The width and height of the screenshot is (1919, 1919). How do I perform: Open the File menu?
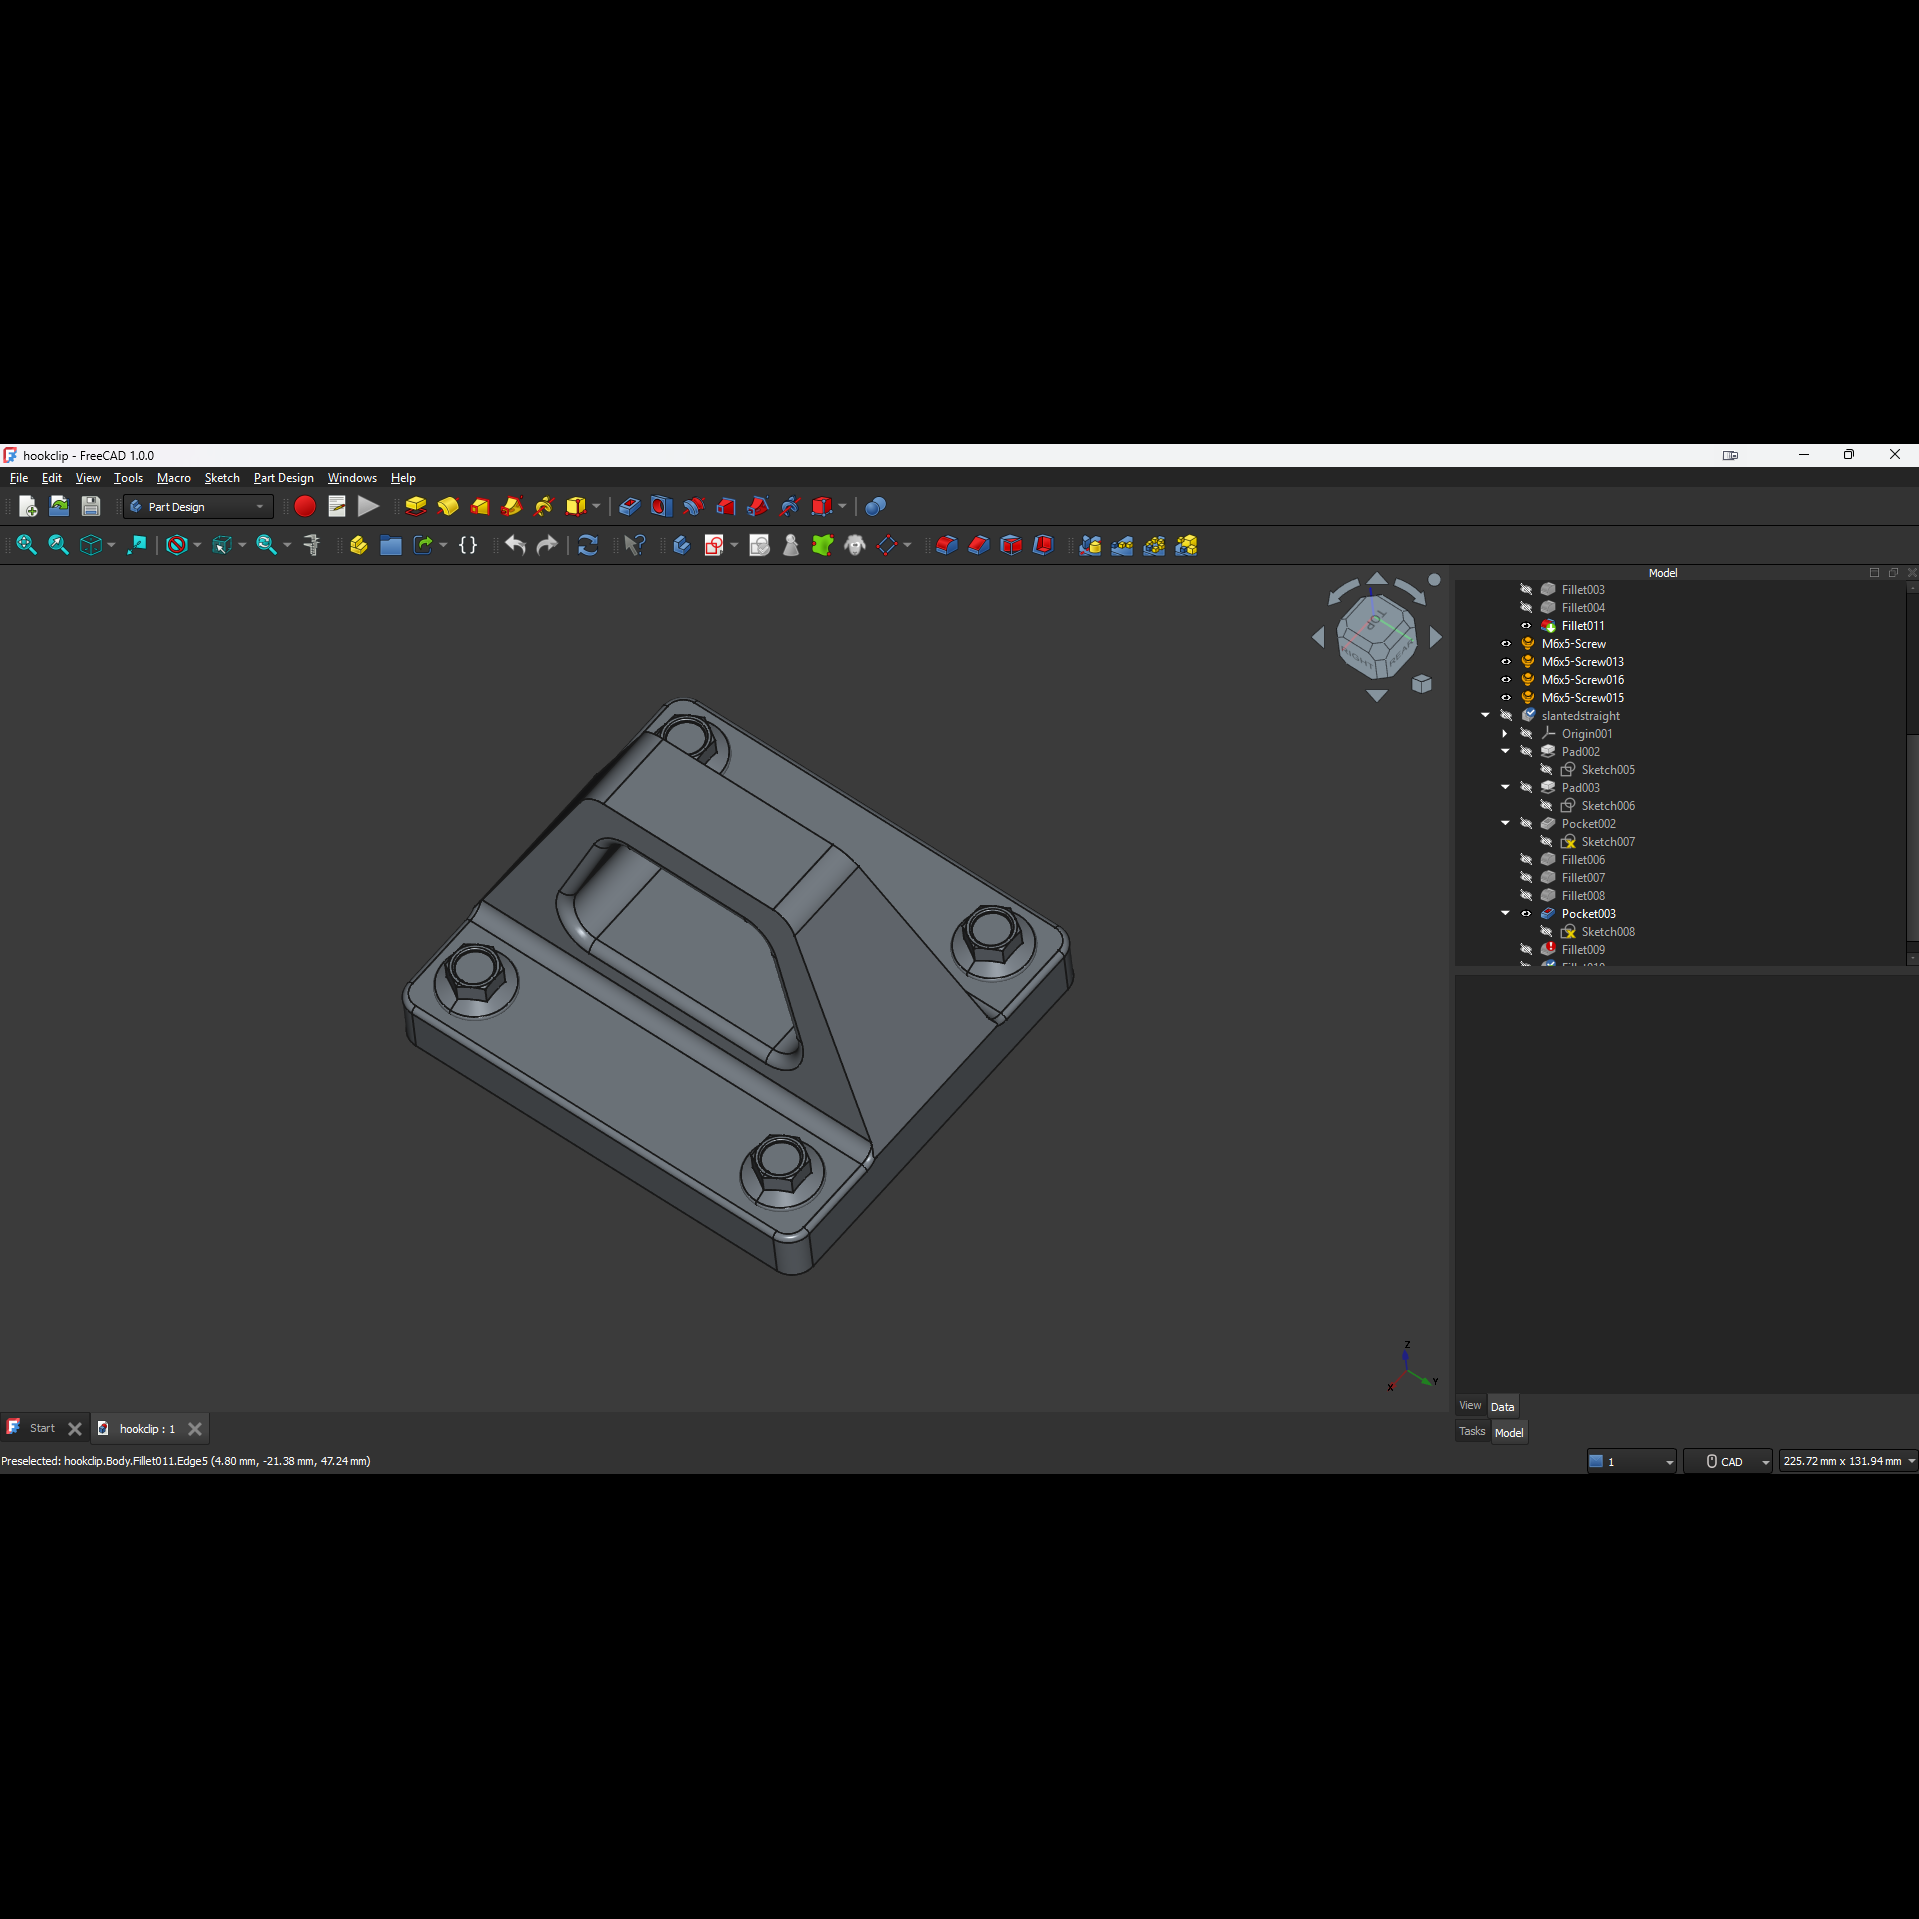tap(19, 478)
